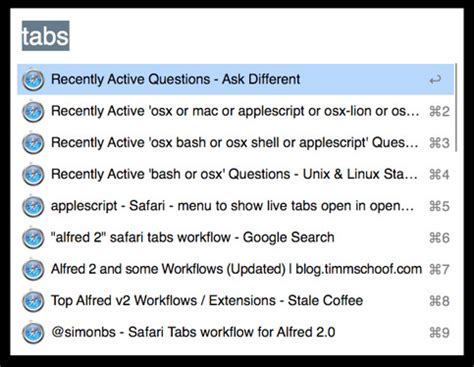Click the results list scrollbar

pos(456,107)
